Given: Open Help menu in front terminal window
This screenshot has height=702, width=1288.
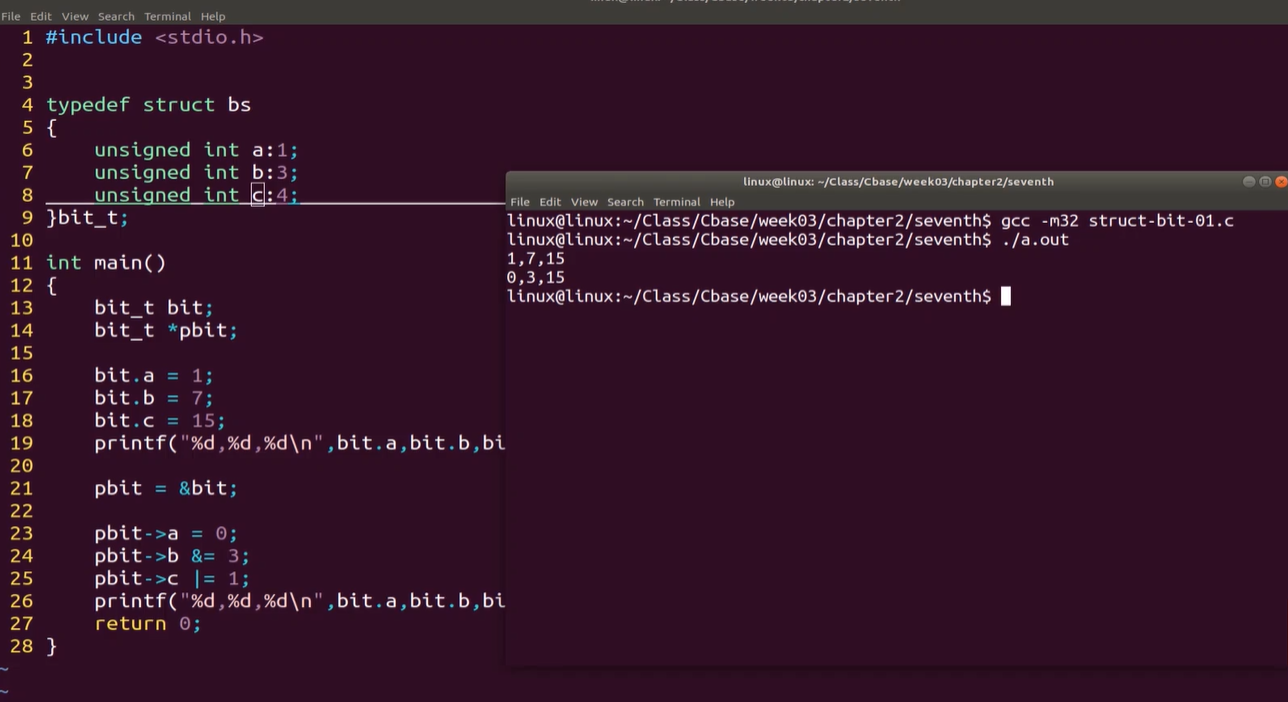Looking at the screenshot, I should [x=722, y=202].
